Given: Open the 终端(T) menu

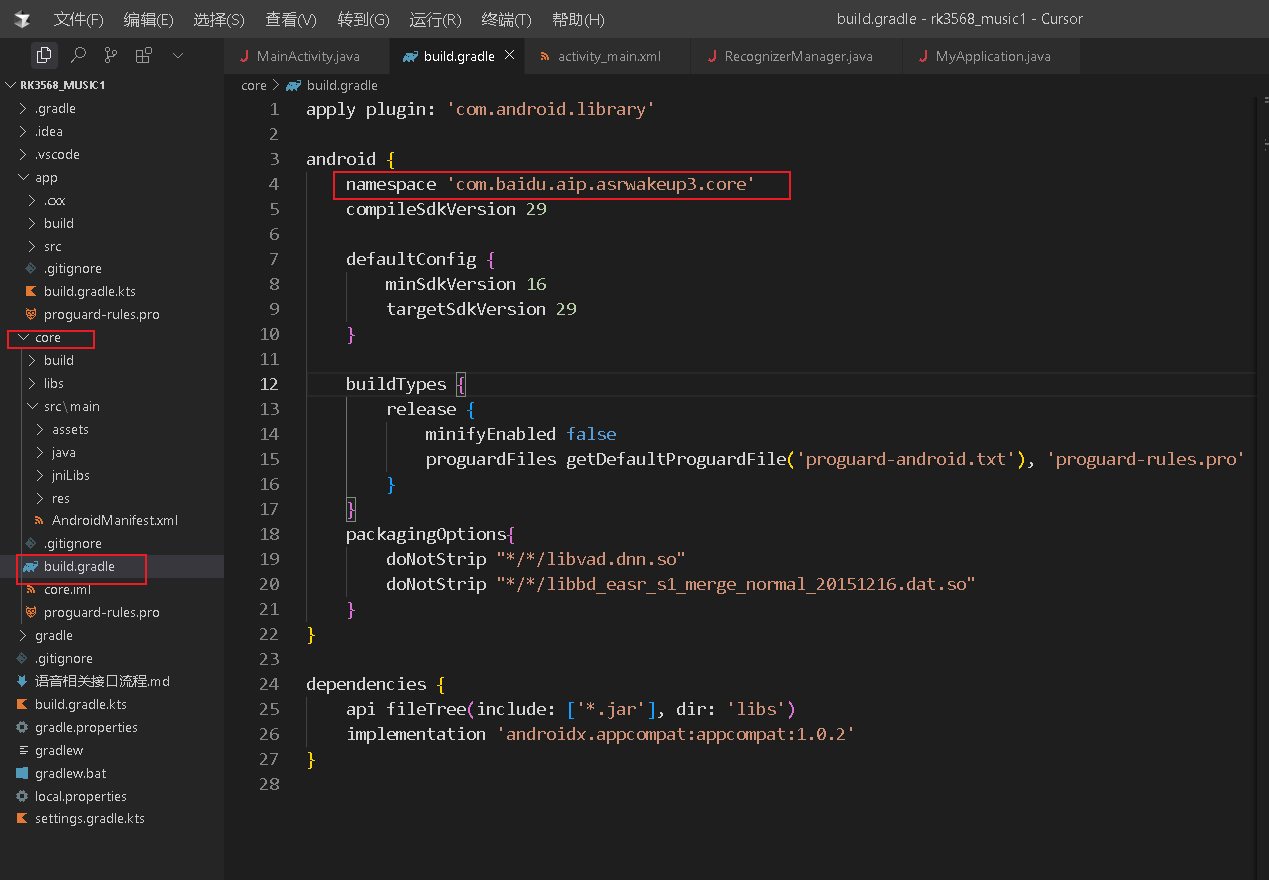Looking at the screenshot, I should 506,19.
